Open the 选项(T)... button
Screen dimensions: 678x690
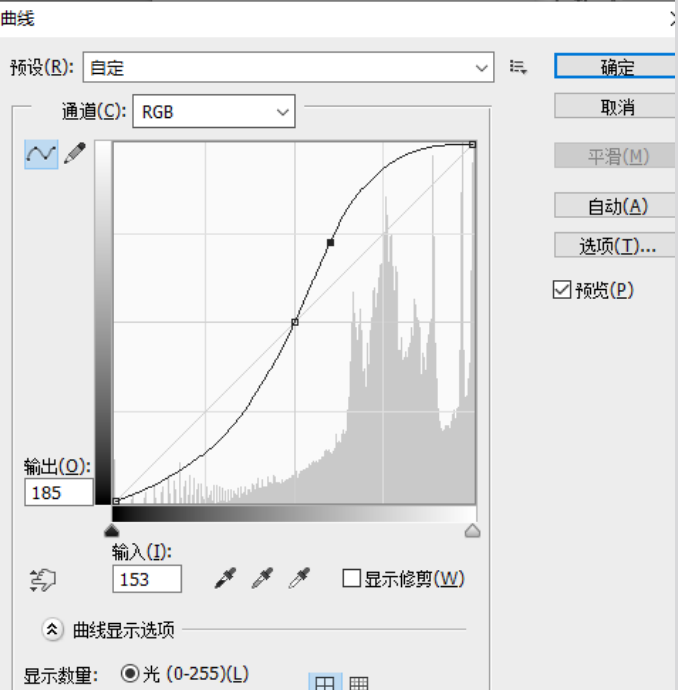(x=615, y=245)
